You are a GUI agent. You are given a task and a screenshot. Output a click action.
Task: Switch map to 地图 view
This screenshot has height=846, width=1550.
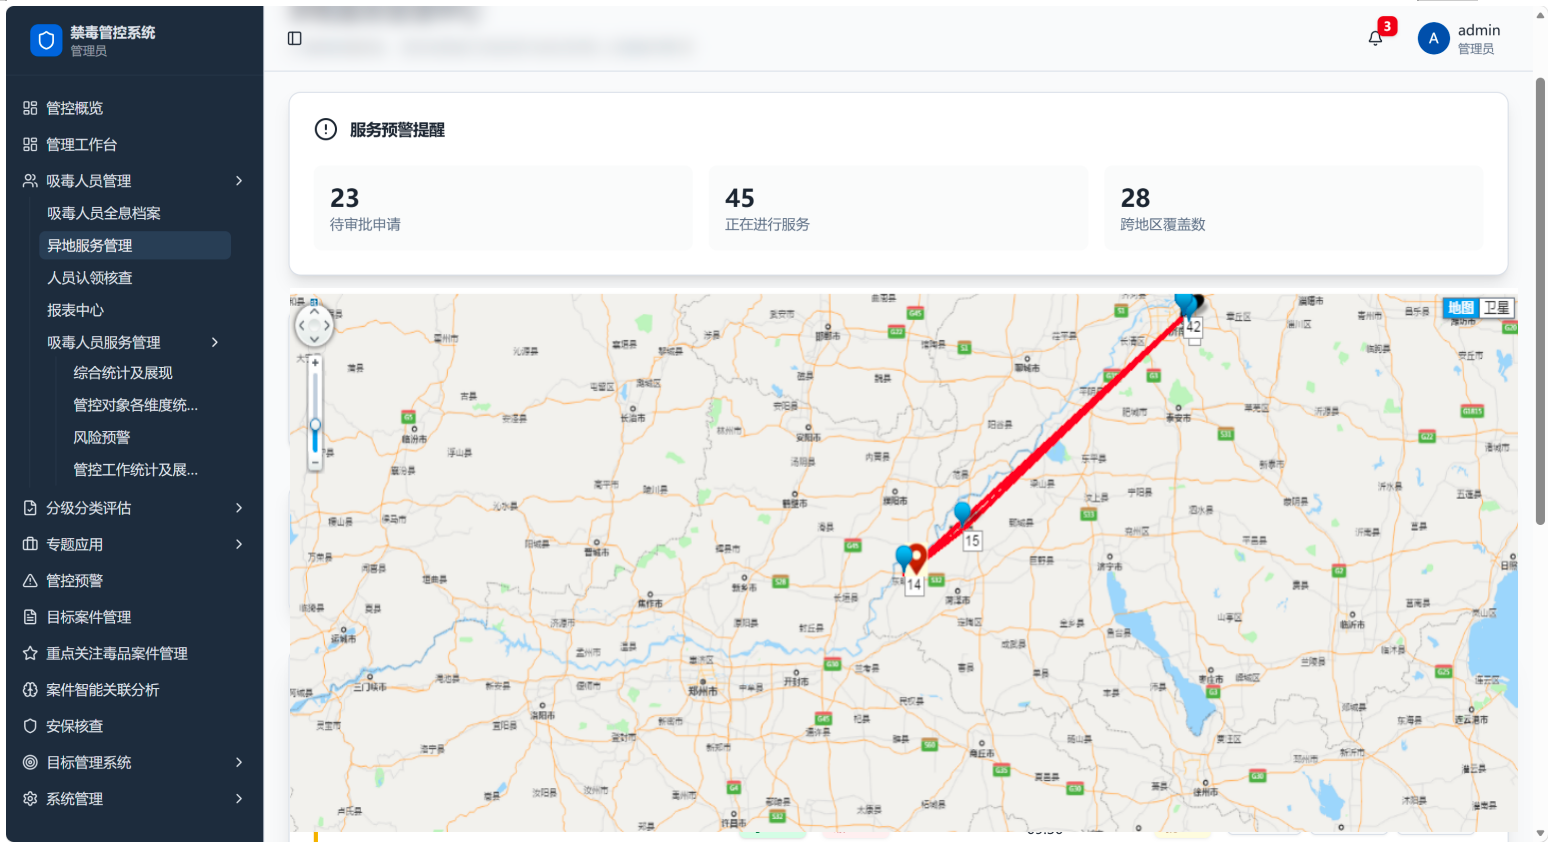(x=1461, y=308)
